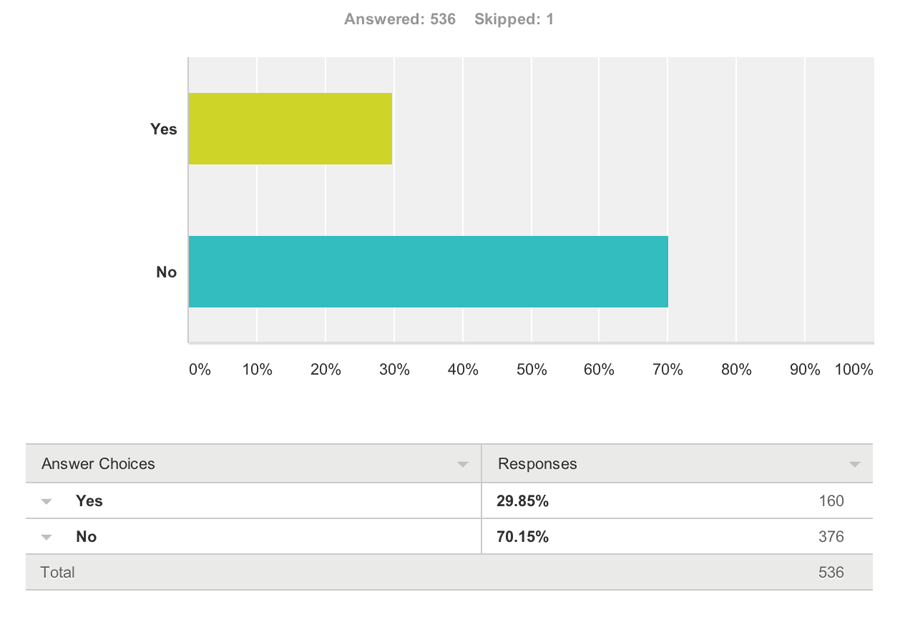
Task: Click the total count of 536
Action: pyautogui.click(x=831, y=573)
